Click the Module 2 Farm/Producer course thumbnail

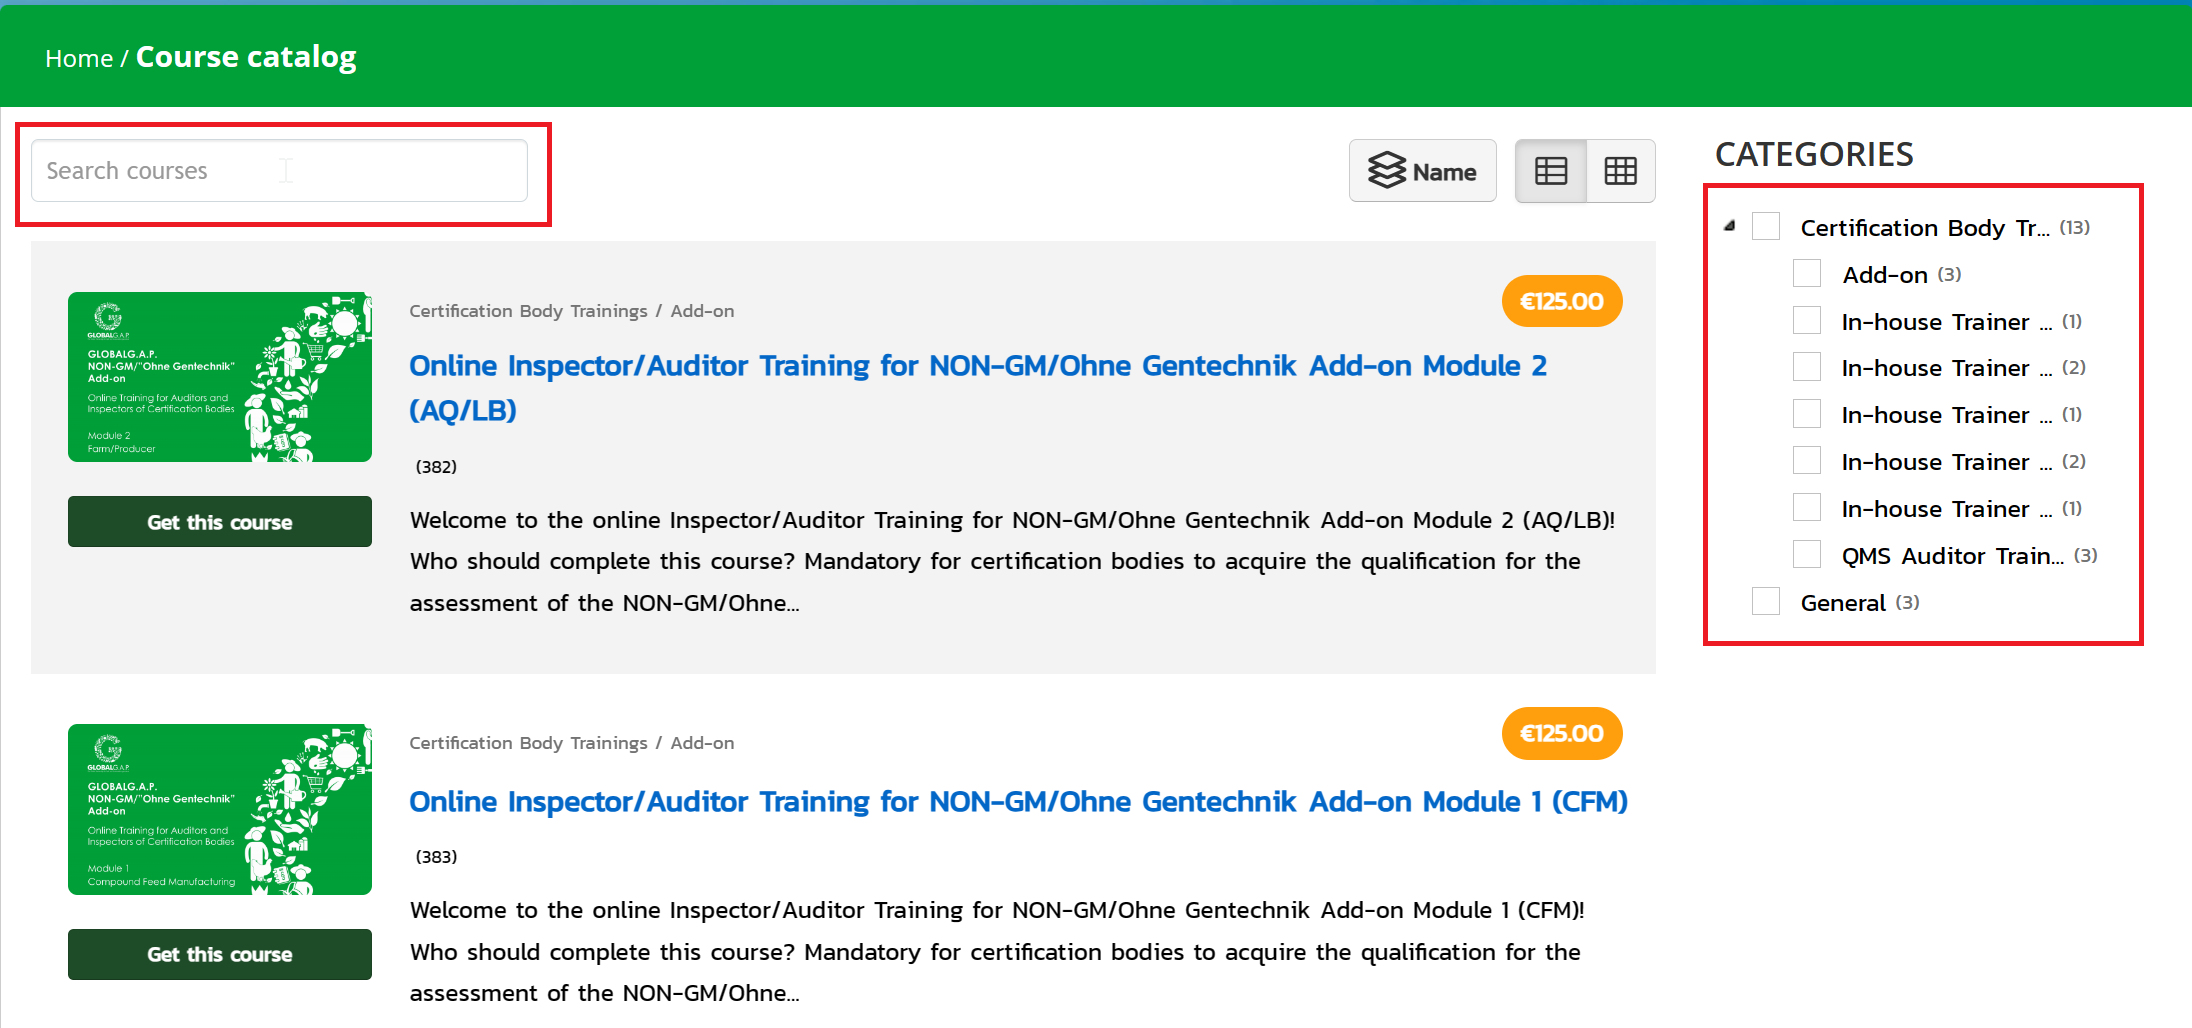pos(220,377)
